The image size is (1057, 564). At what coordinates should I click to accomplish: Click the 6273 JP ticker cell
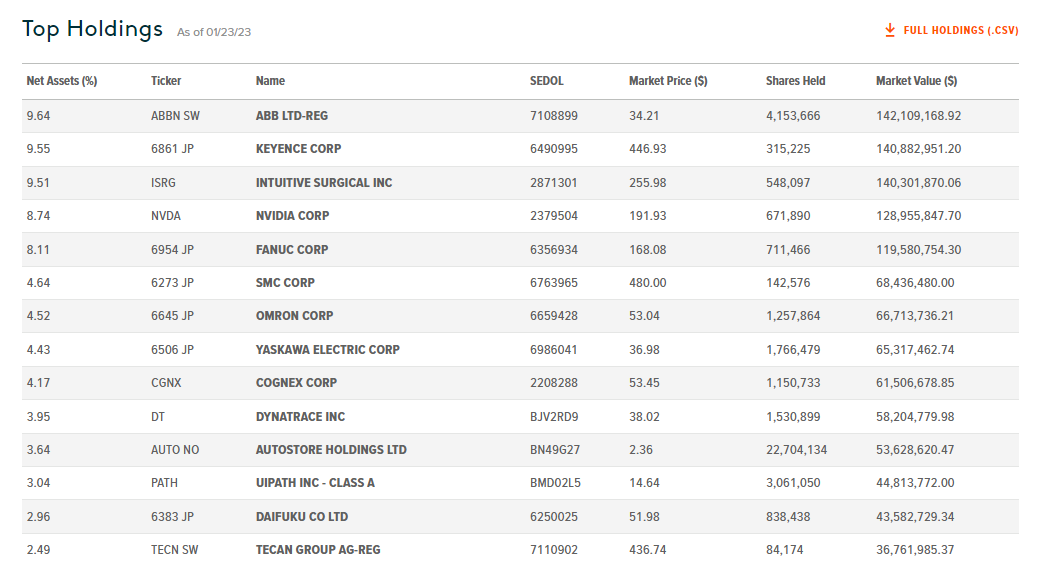[173, 283]
